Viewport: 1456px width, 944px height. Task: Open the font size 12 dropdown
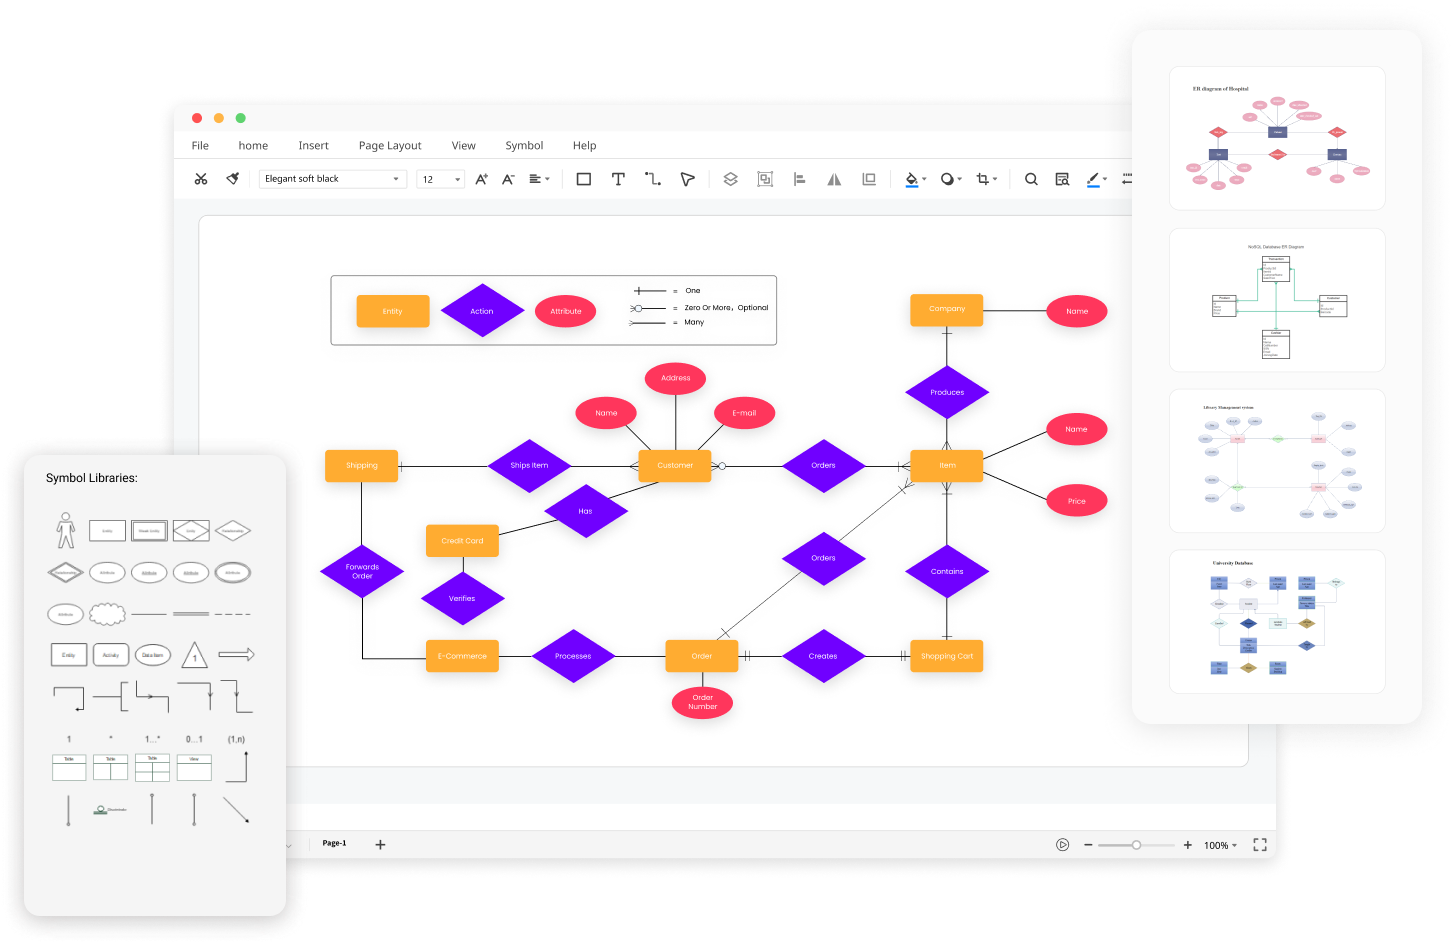pyautogui.click(x=440, y=178)
